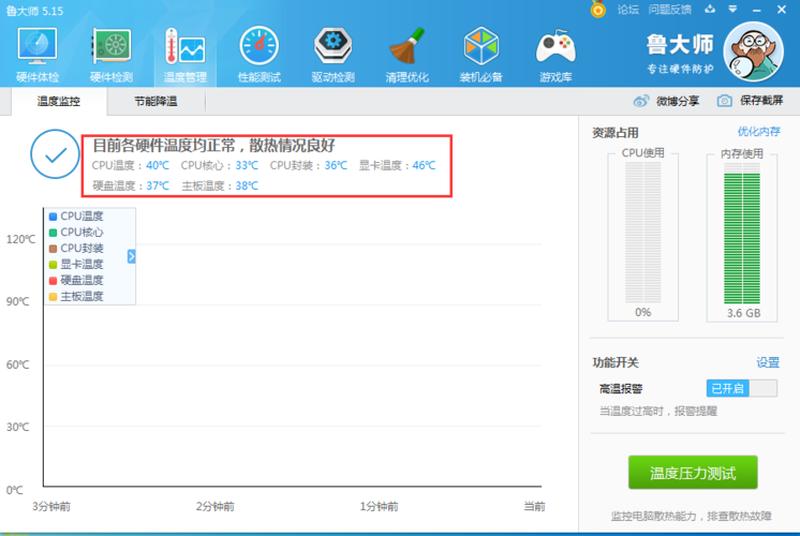800x536 pixels.
Task: Collapse the chart legend with arrow
Action: 131,257
